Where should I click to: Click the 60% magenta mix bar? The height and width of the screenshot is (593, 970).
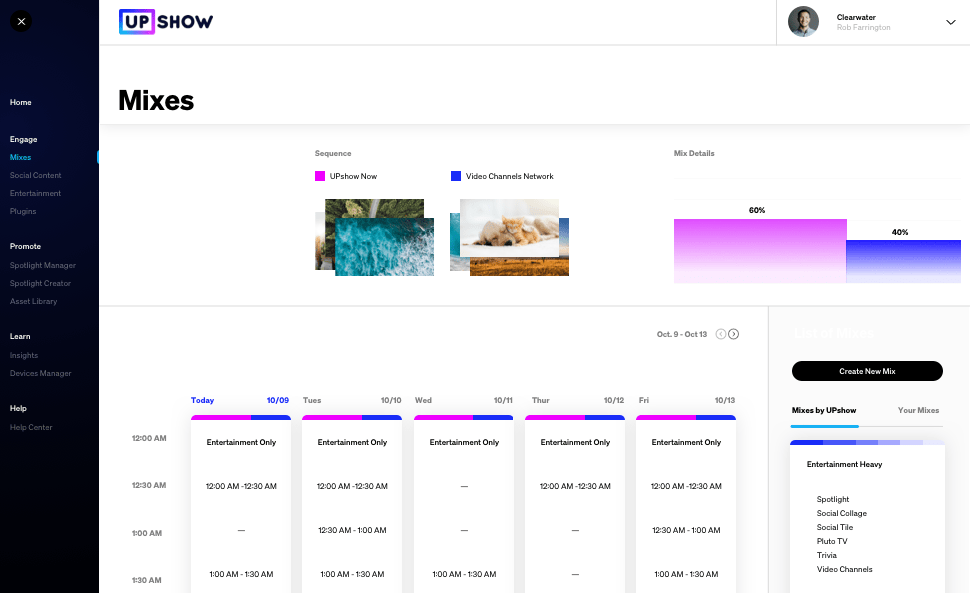point(759,250)
